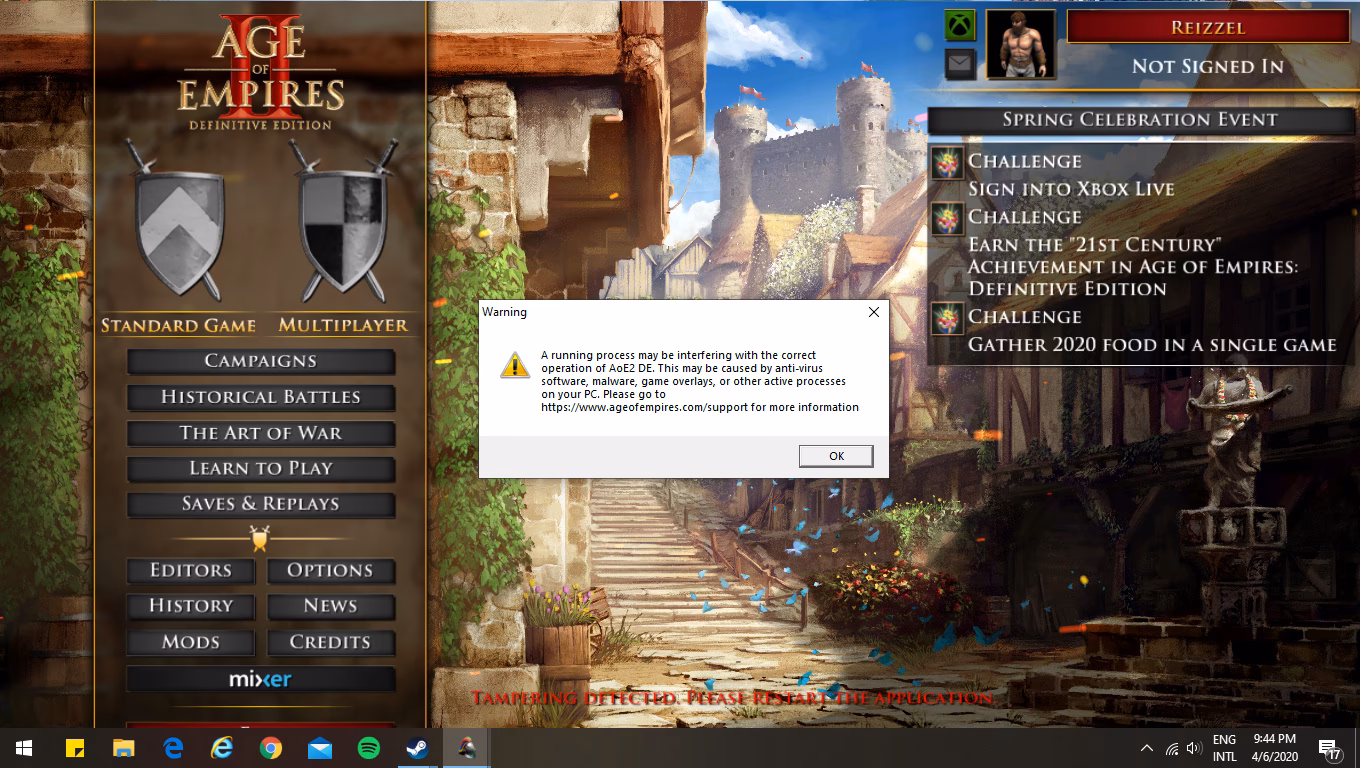Screen dimensions: 1360x768
Task: Click the Multiplayer label
Action: click(343, 325)
